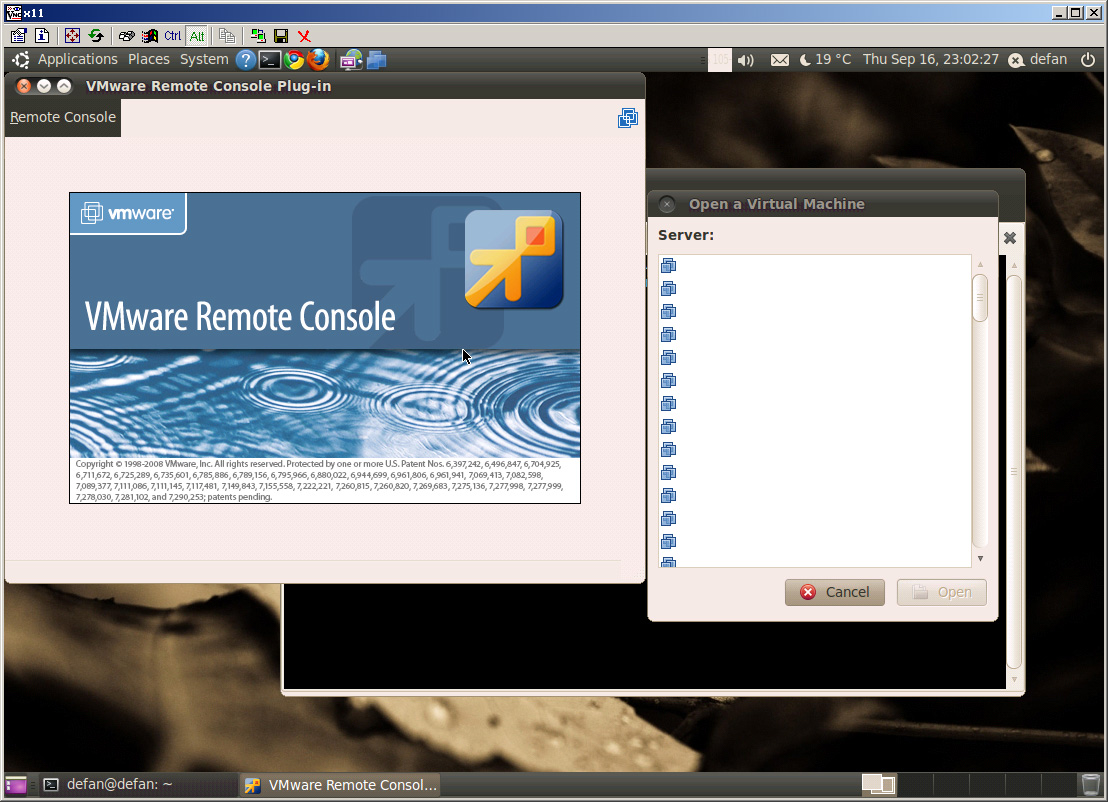Open the Ubuntu logo main menu
1108x802 pixels.
20,60
